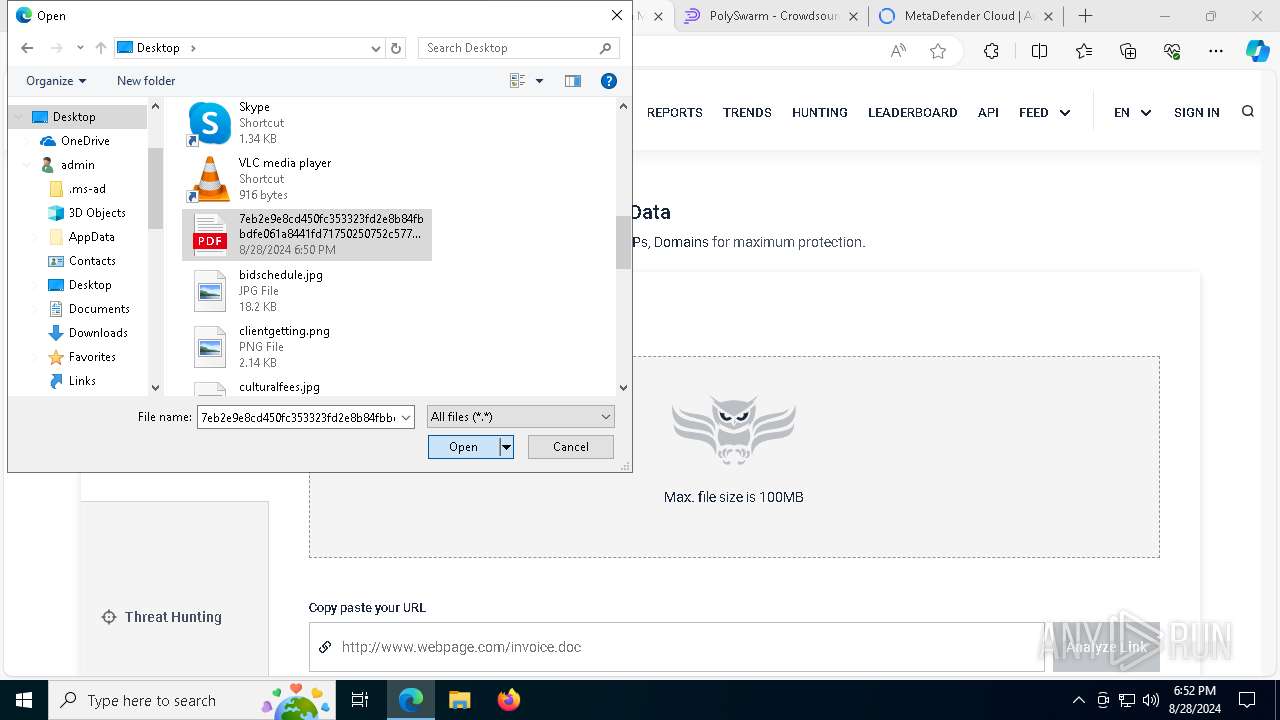
Task: Go back in Open dialog navigation
Action: click(27, 48)
